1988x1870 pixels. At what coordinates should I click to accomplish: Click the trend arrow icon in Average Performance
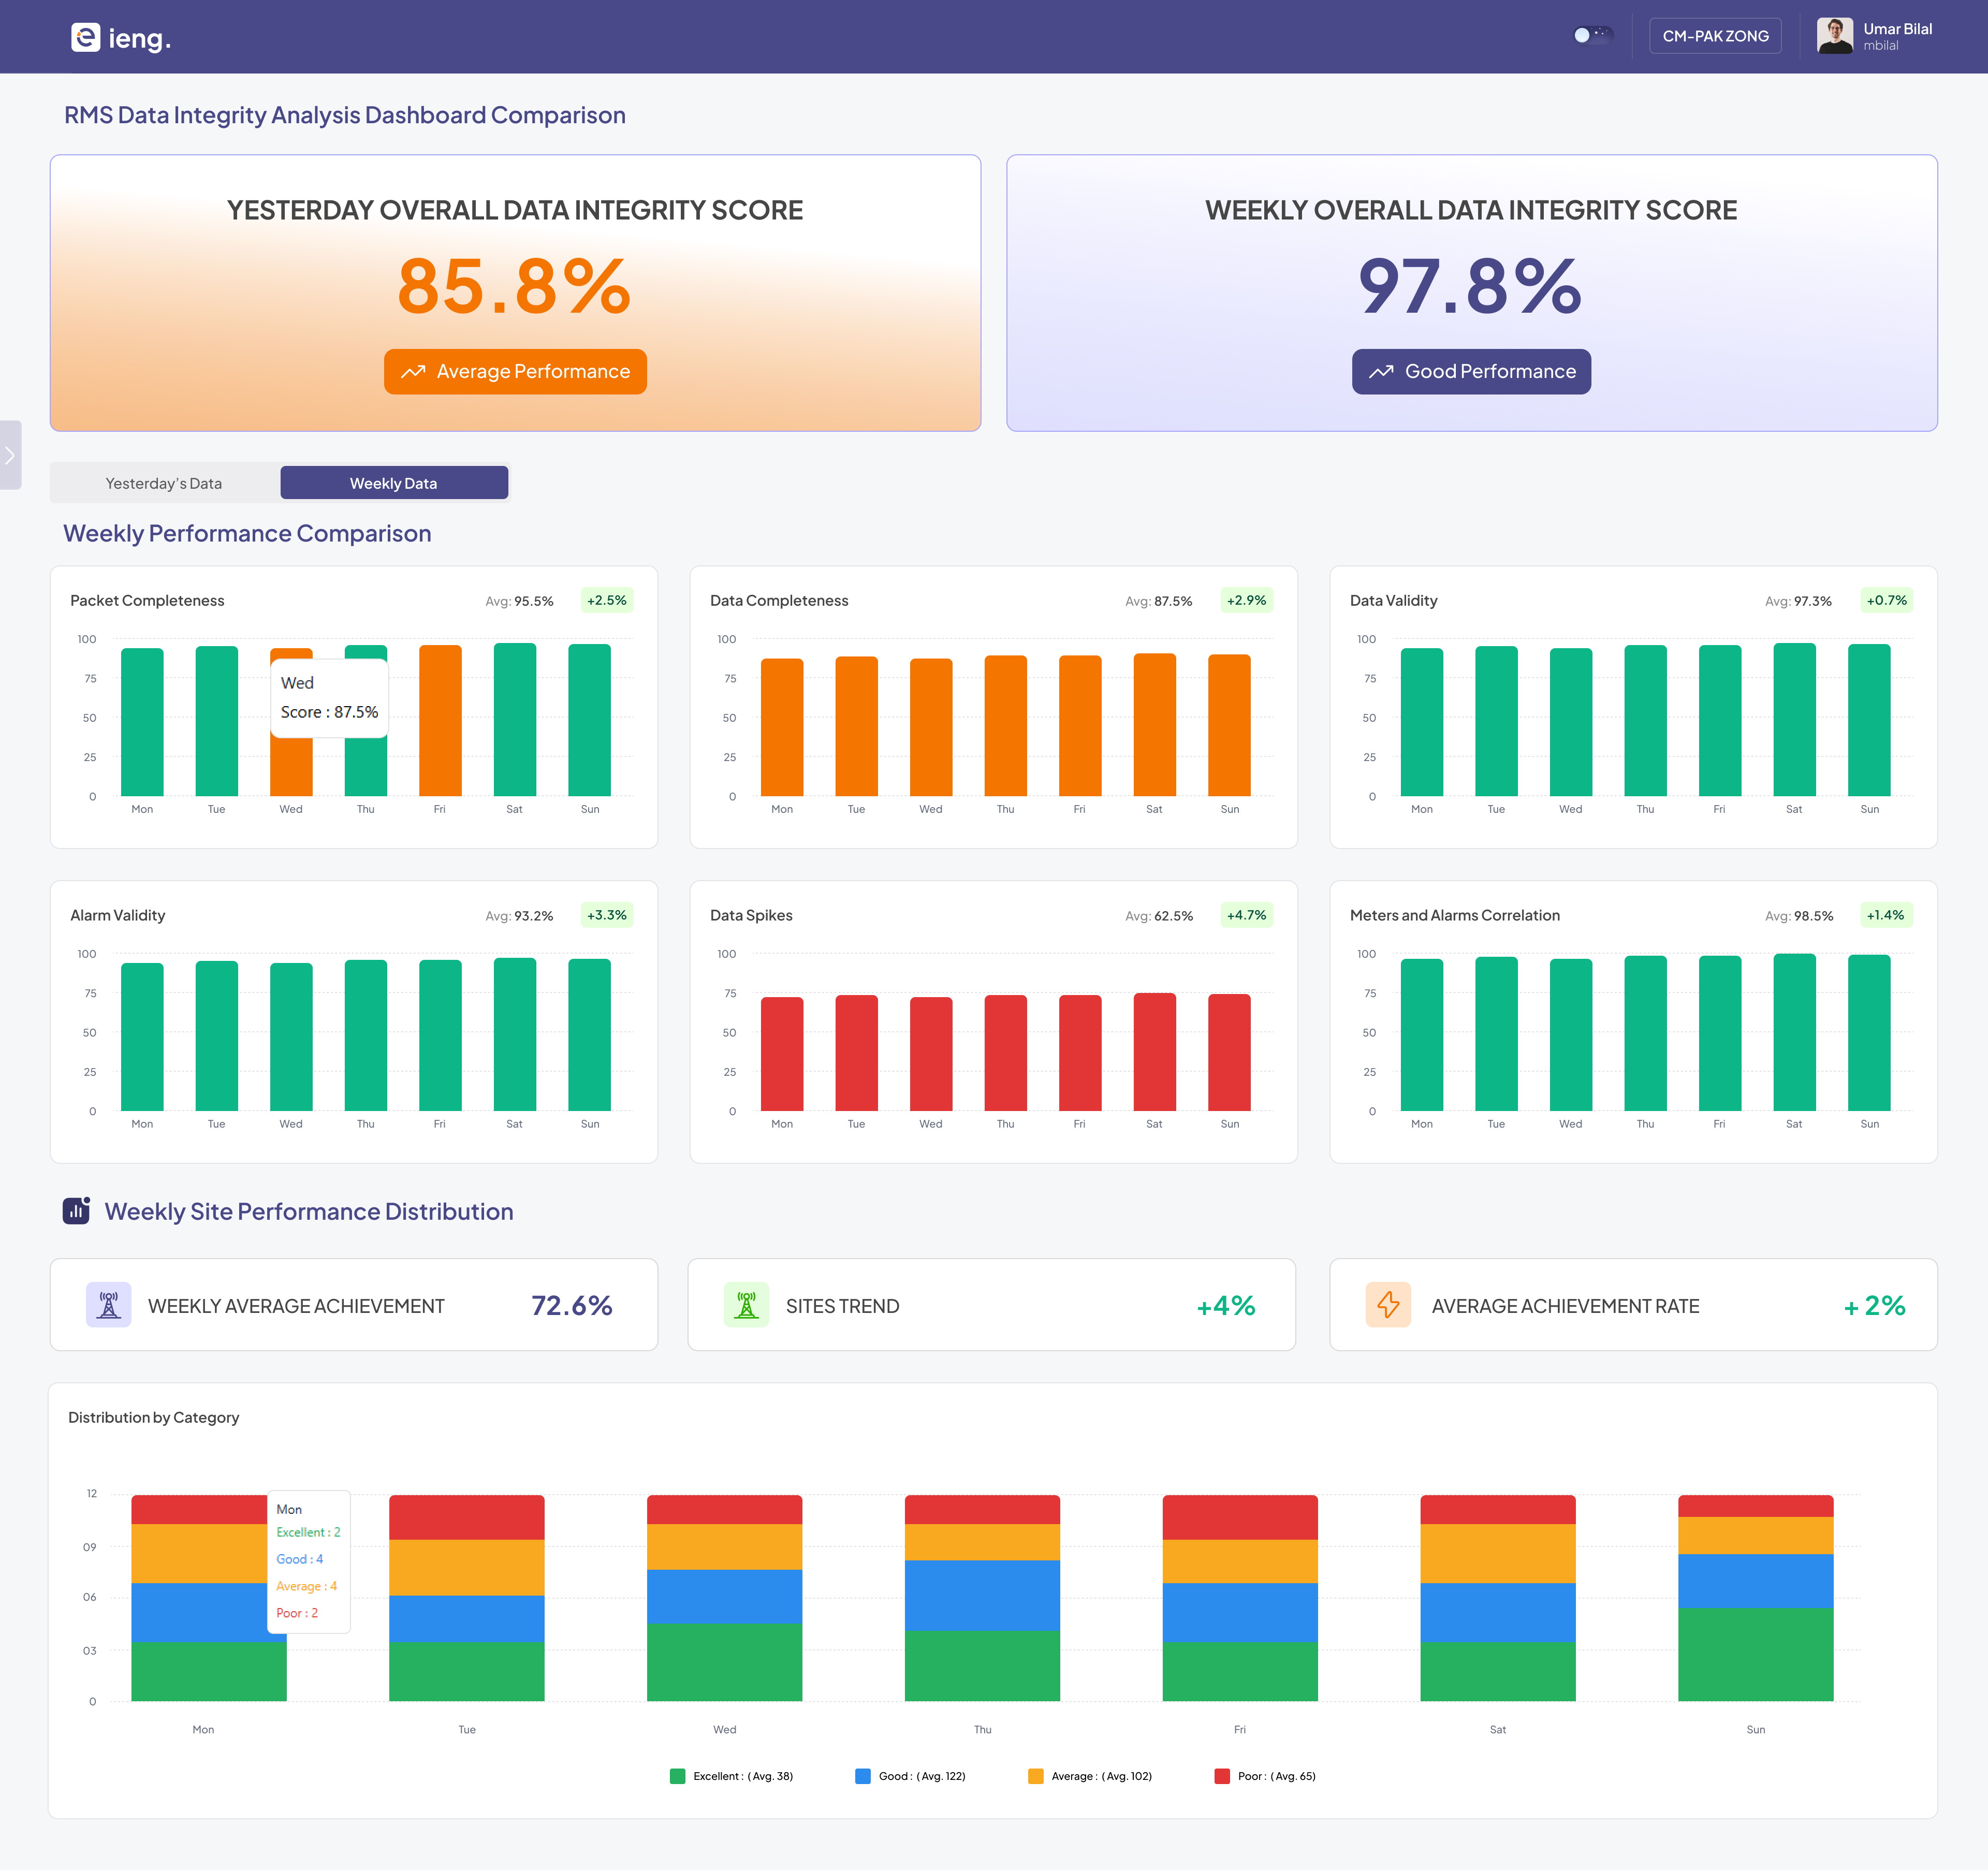pos(413,371)
